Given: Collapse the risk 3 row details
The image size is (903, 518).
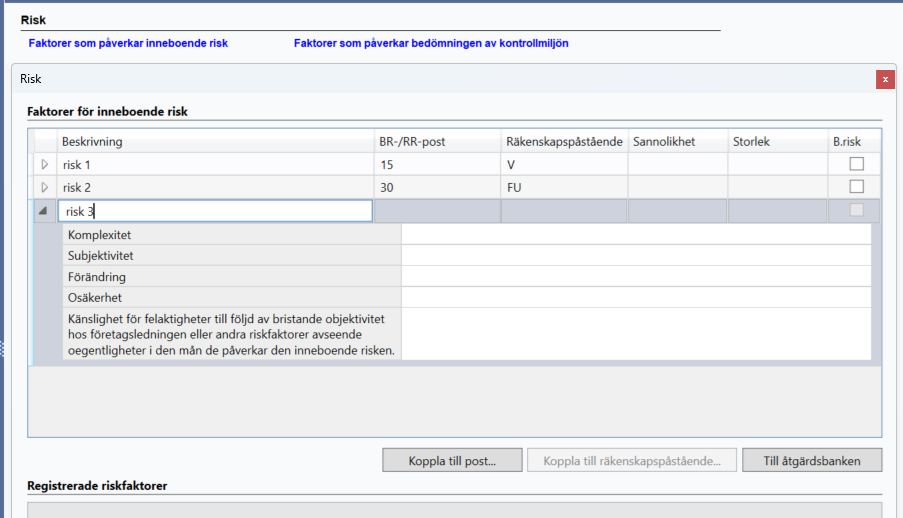Looking at the screenshot, I should coord(43,211).
